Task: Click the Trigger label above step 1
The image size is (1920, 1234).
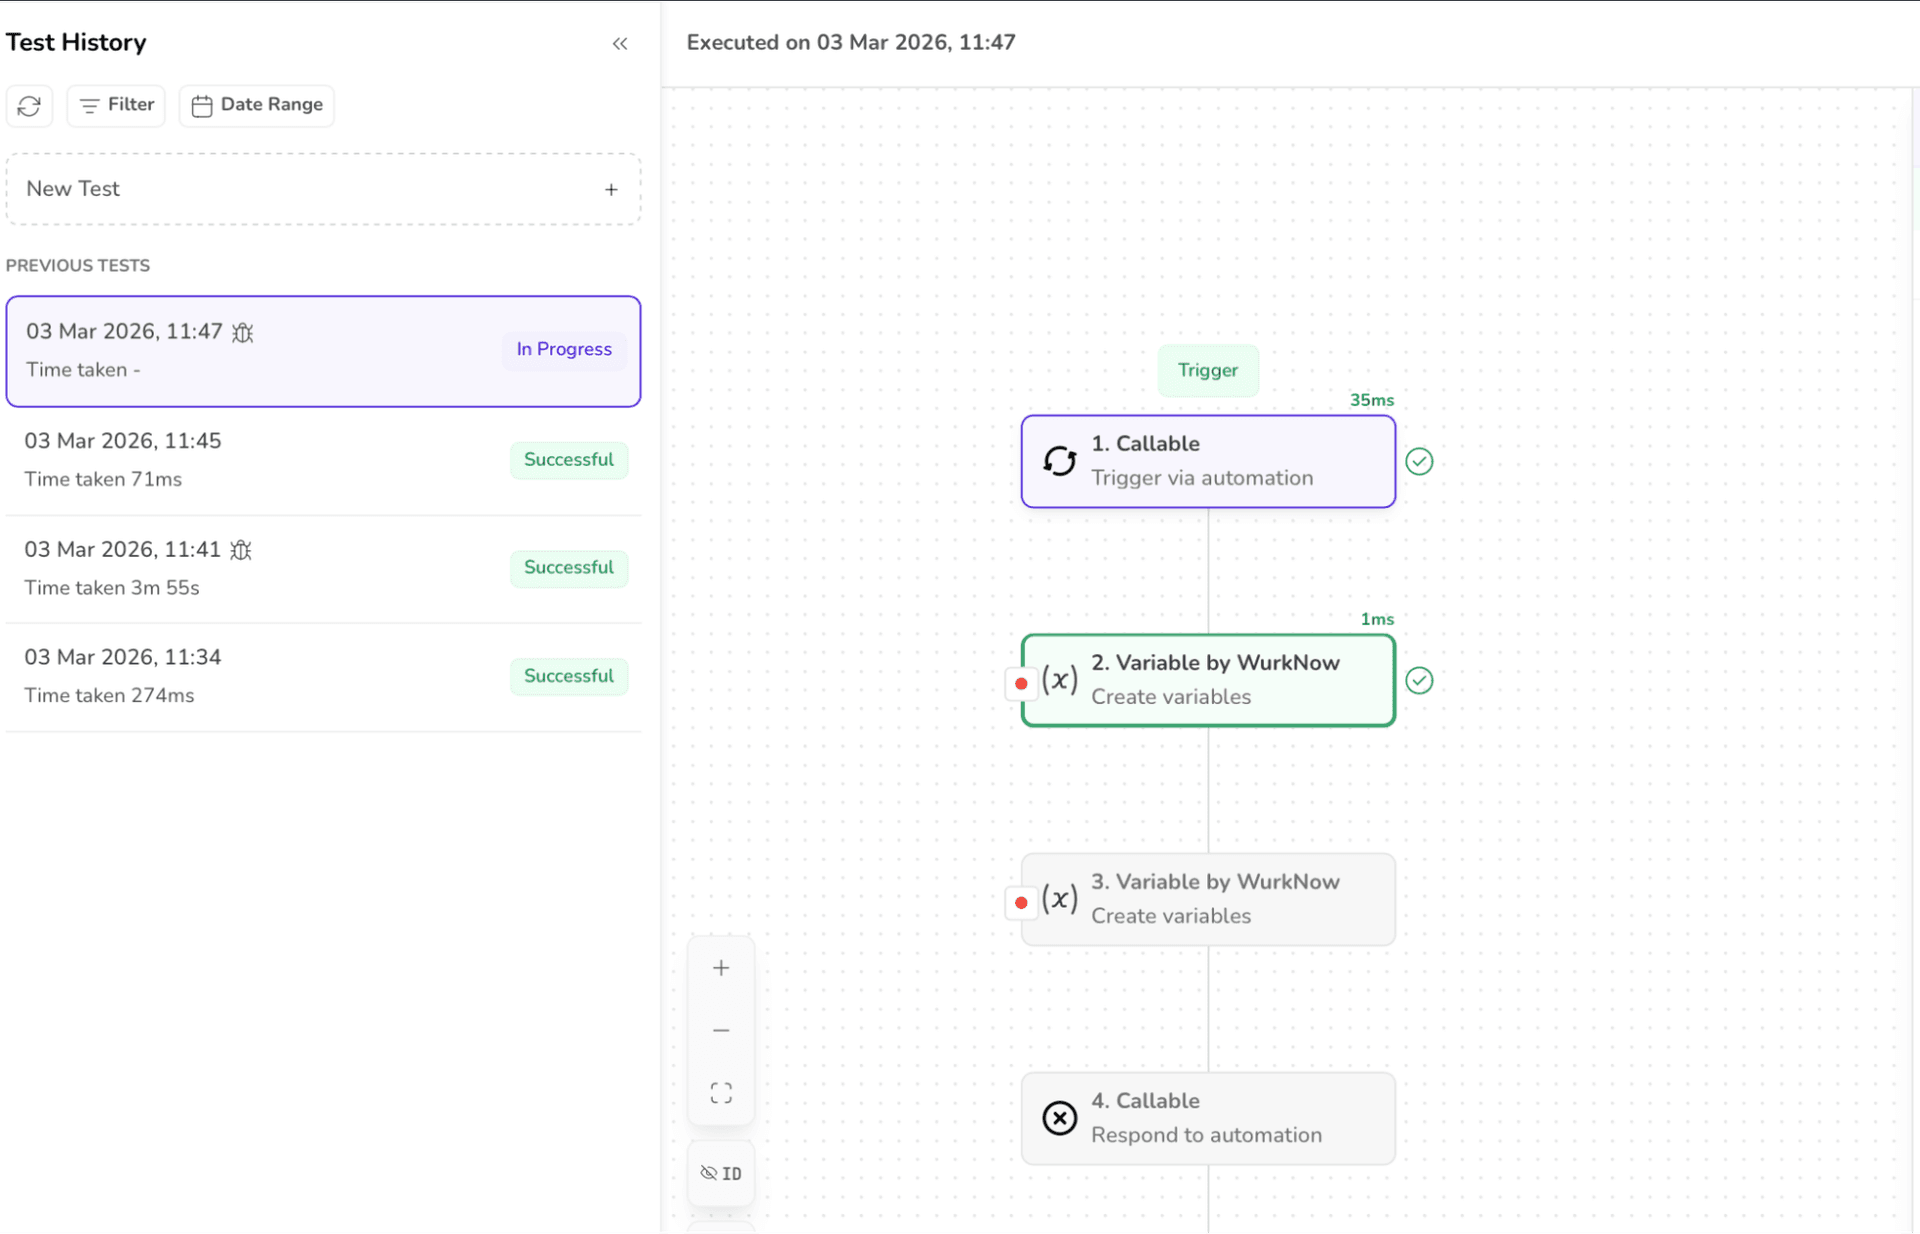Action: (1208, 370)
